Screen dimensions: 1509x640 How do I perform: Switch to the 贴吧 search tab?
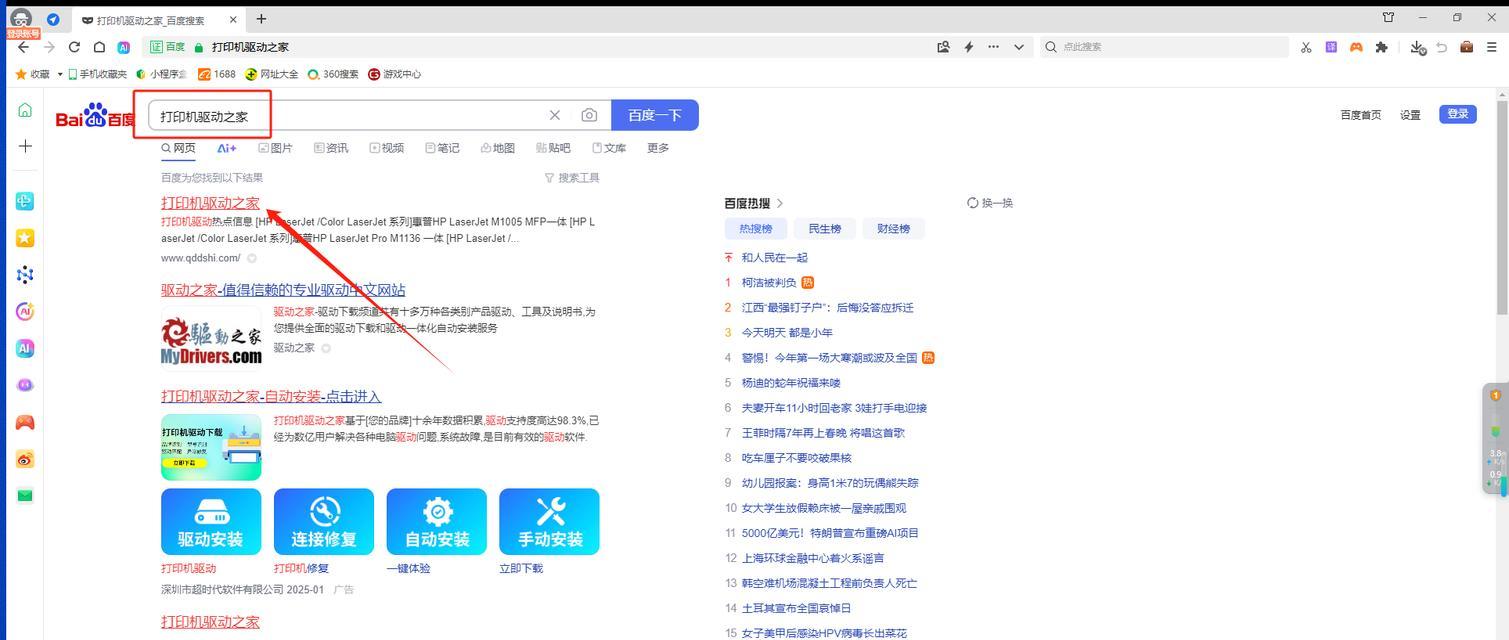pyautogui.click(x=553, y=148)
